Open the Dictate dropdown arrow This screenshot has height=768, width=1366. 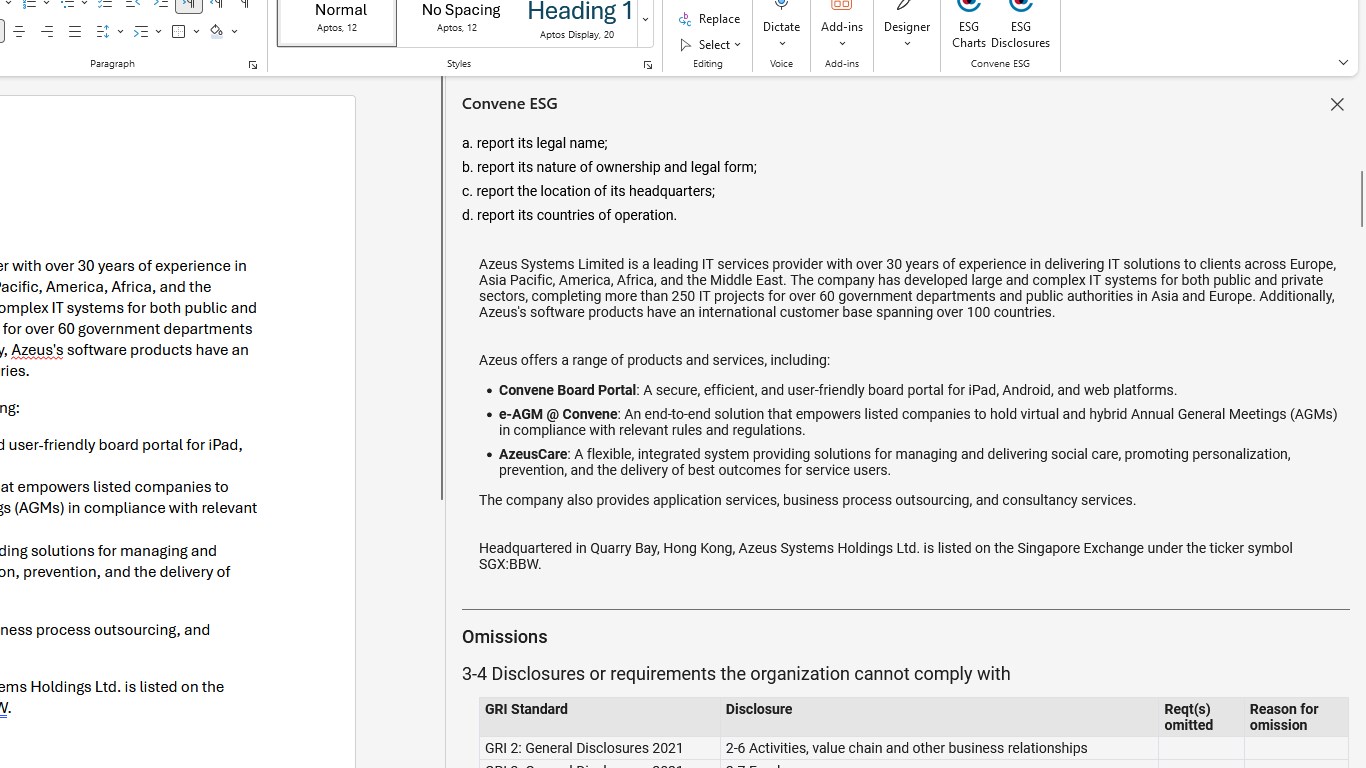coord(782,43)
